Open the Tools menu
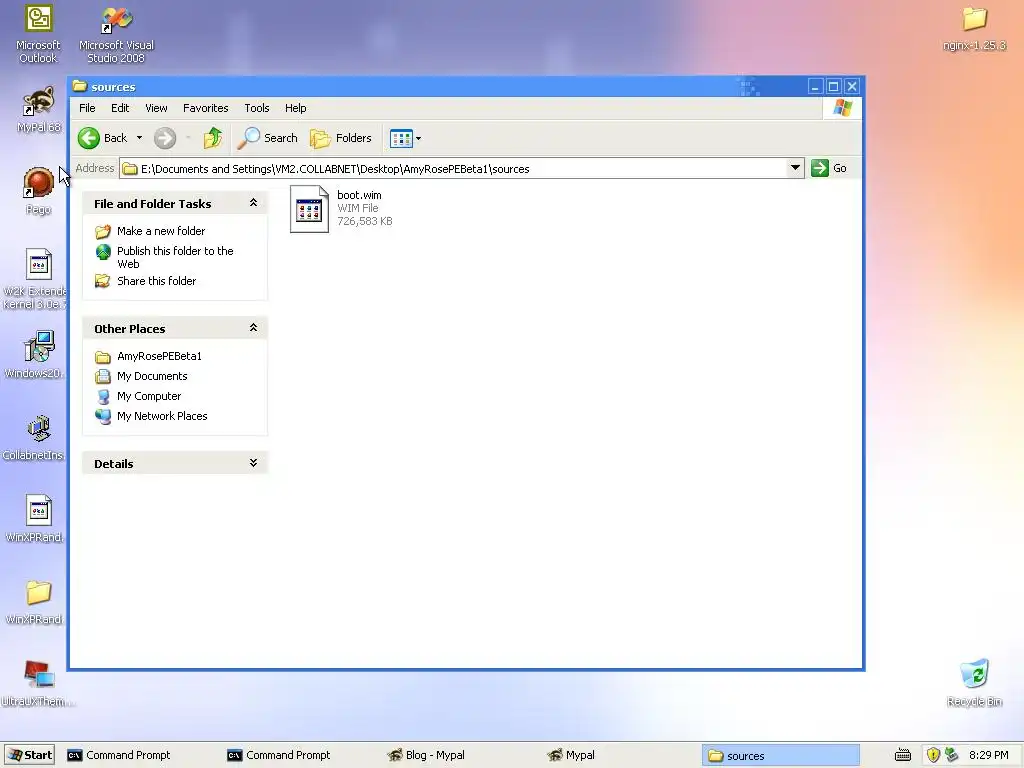This screenshot has height=768, width=1024. [x=257, y=108]
